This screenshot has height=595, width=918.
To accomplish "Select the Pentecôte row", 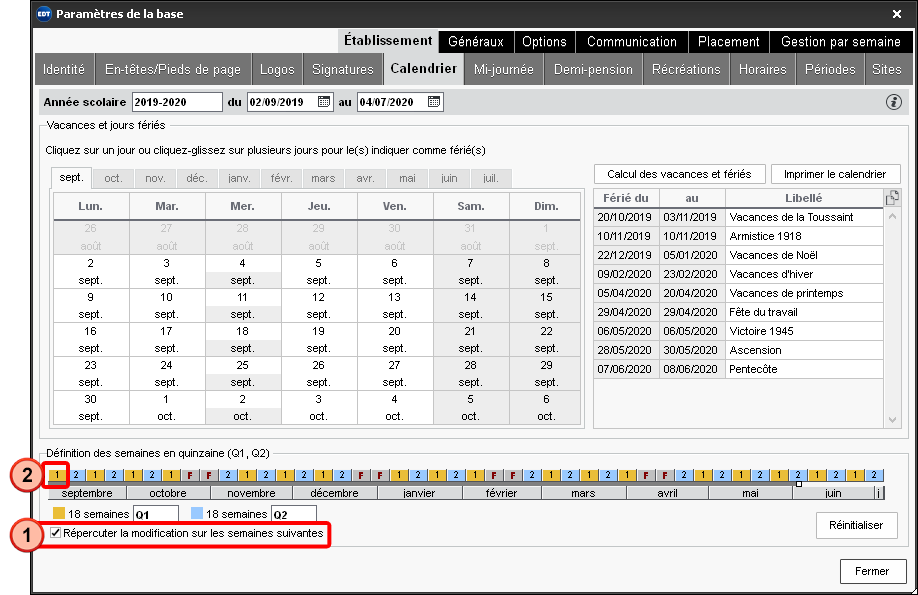I will [738, 370].
